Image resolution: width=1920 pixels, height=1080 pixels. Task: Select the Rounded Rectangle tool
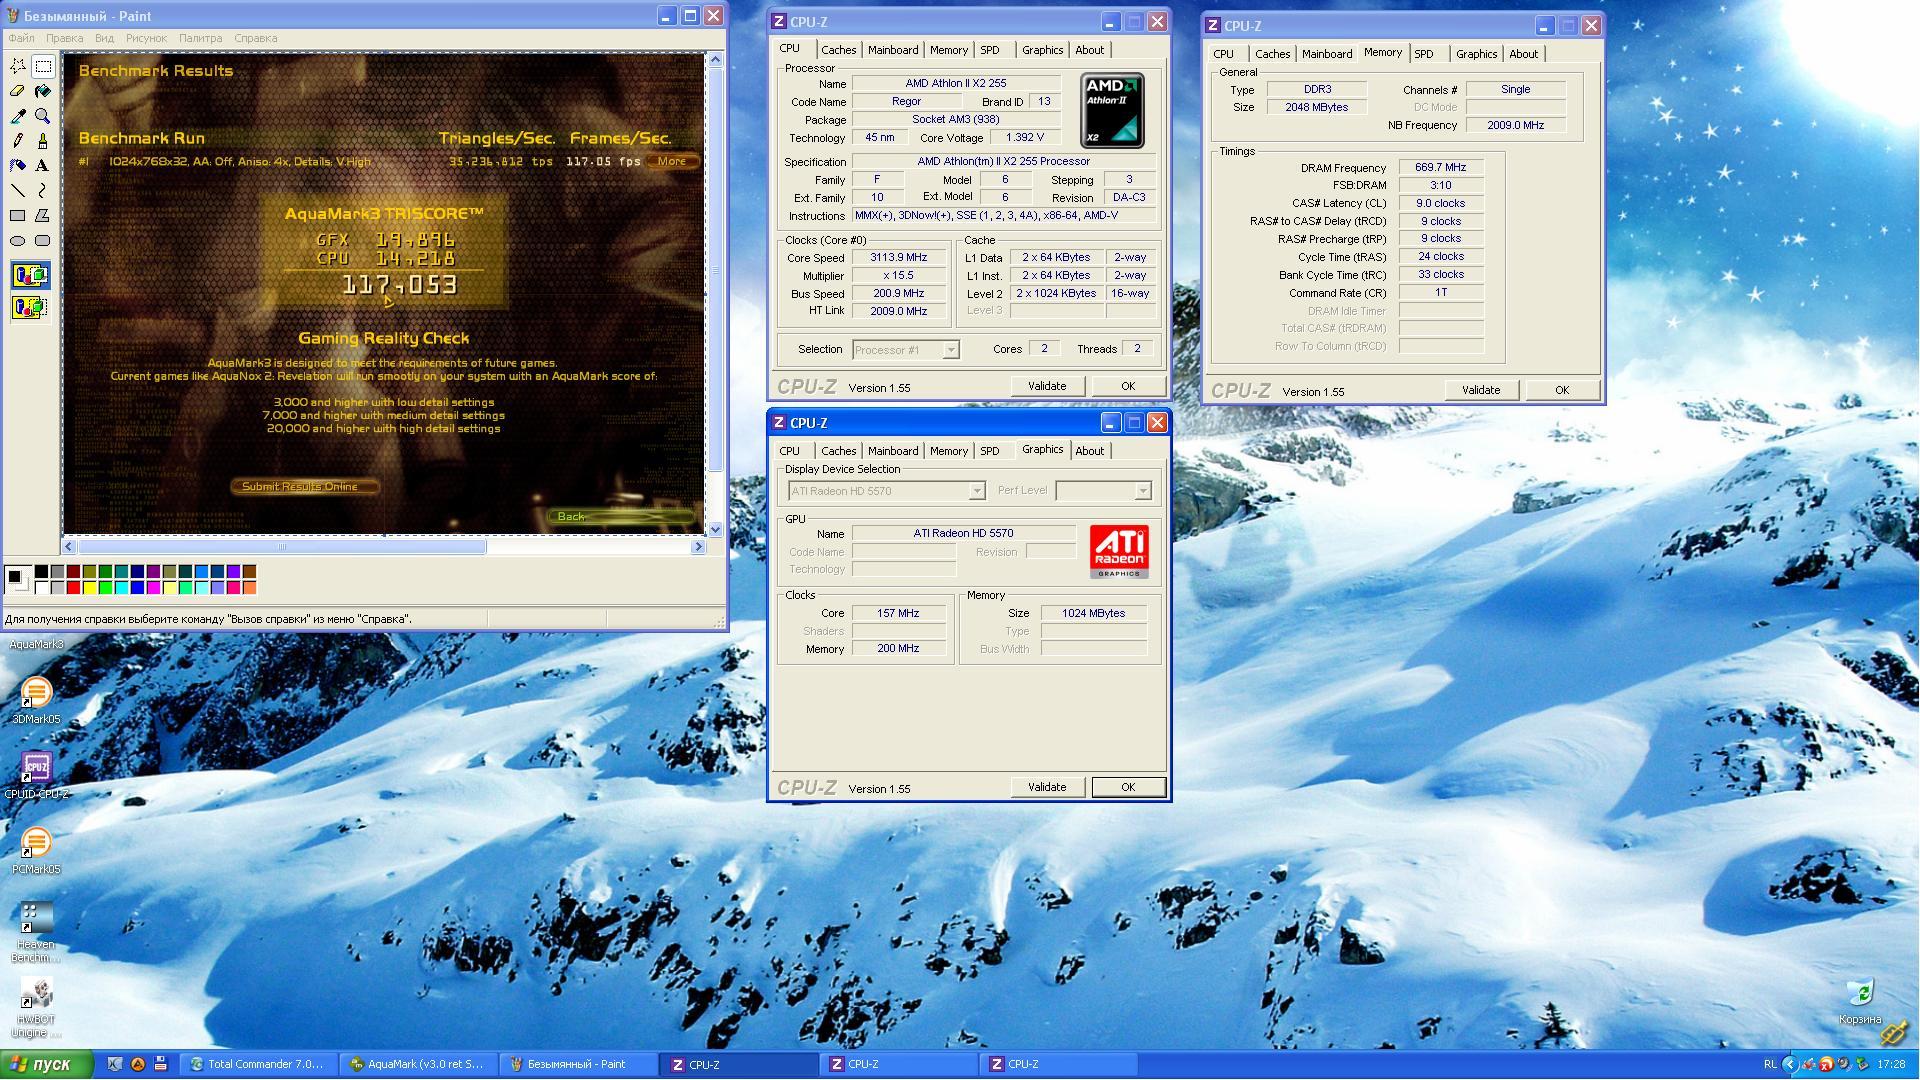(43, 241)
